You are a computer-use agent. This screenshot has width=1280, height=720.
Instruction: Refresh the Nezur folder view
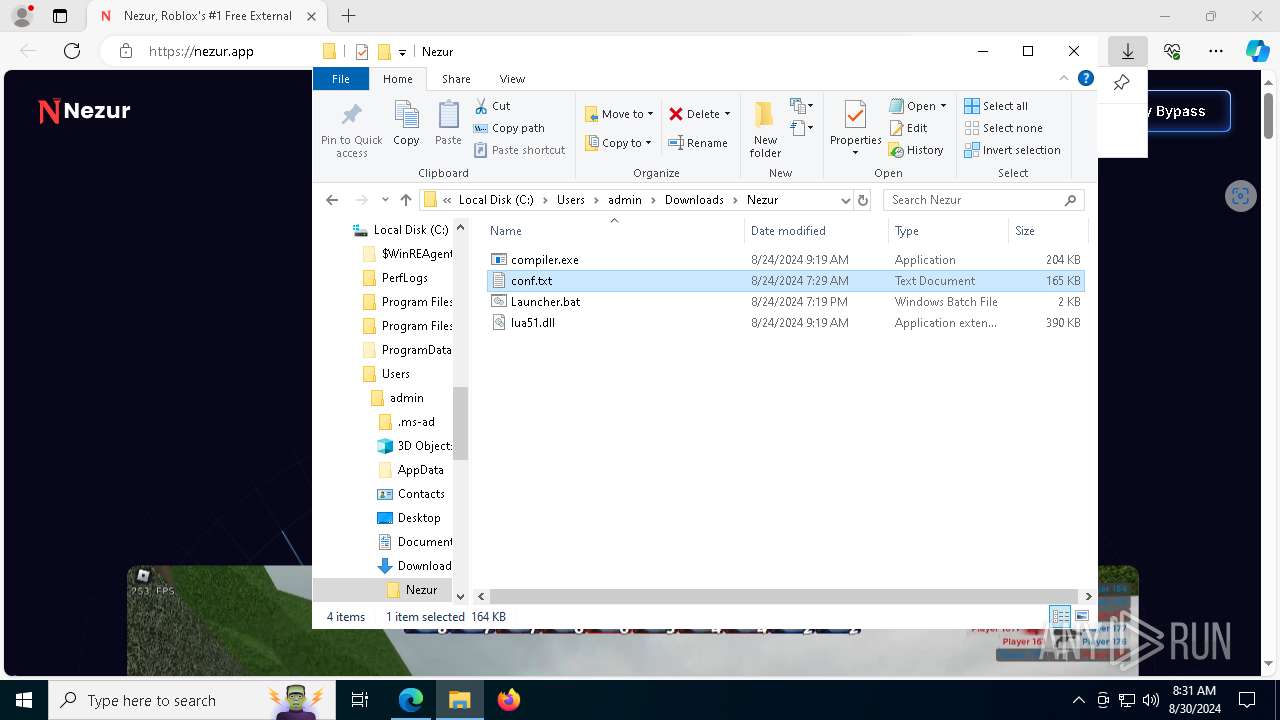pyautogui.click(x=863, y=200)
